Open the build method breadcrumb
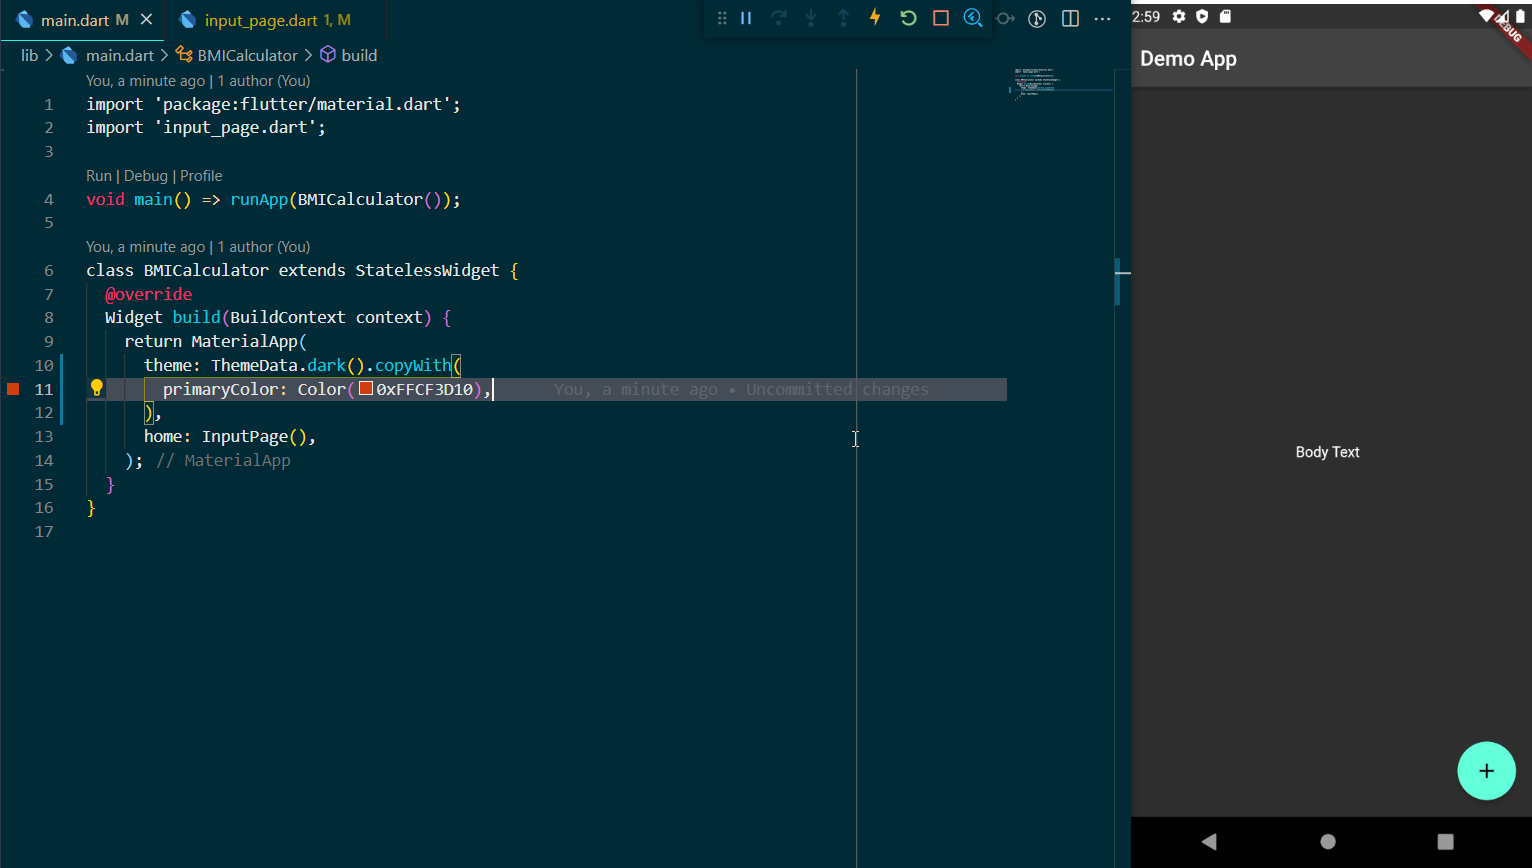 tap(349, 55)
